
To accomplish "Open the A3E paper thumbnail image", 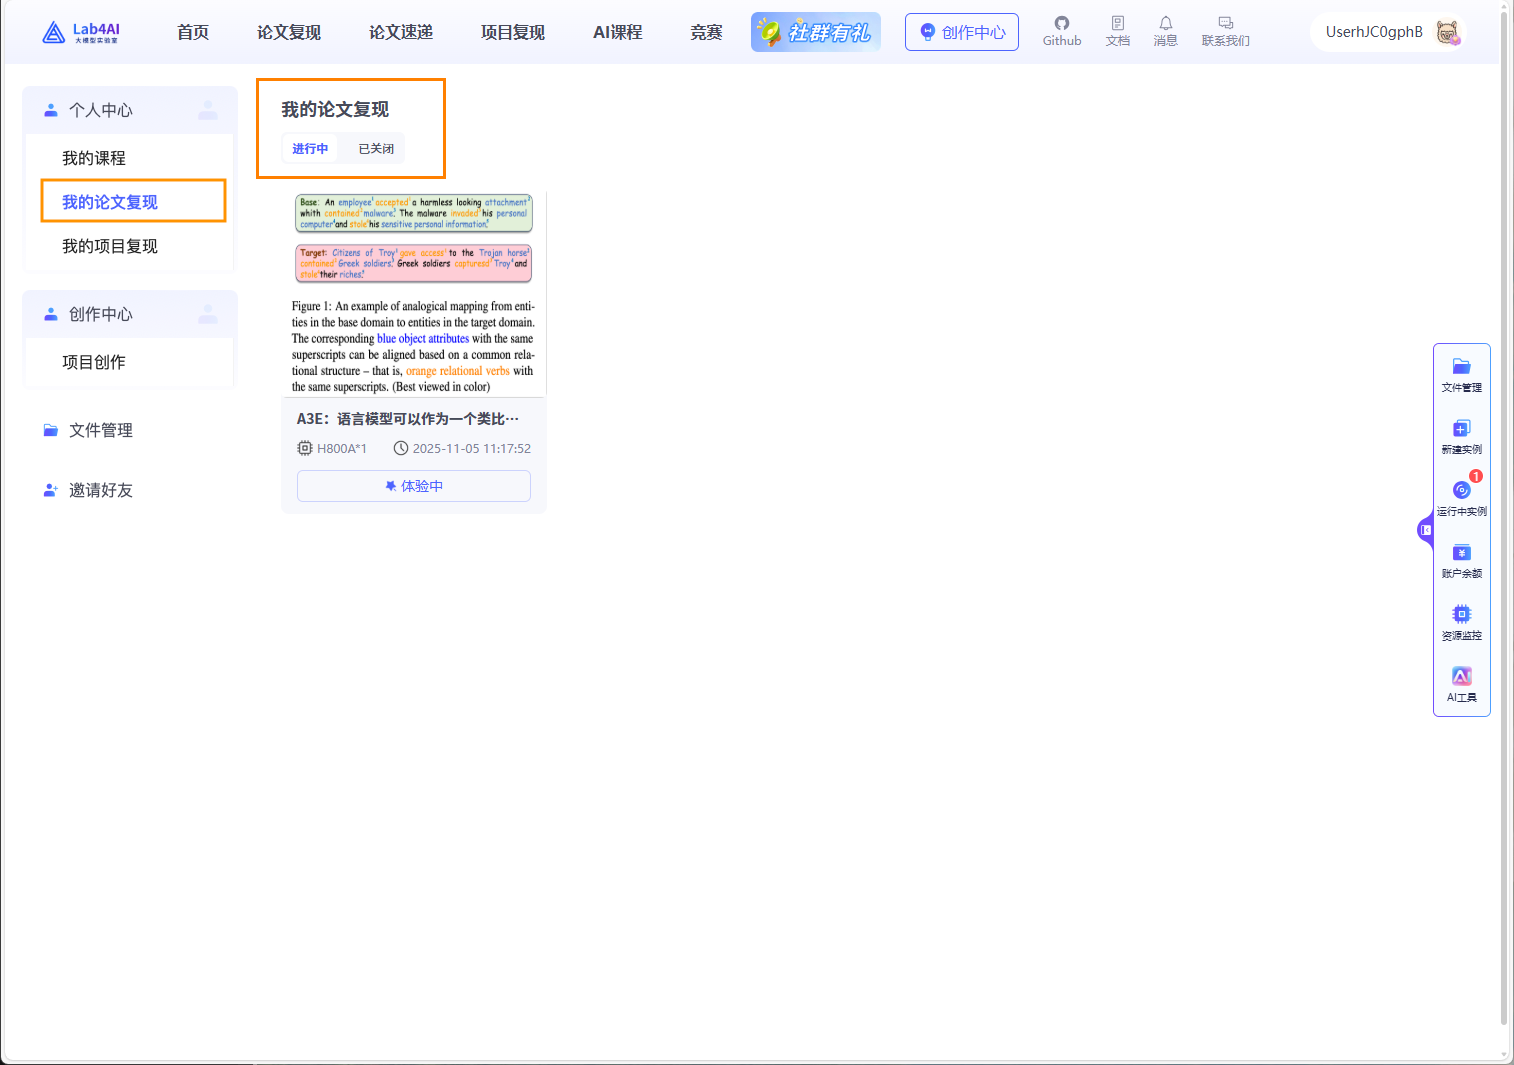I will click(413, 294).
